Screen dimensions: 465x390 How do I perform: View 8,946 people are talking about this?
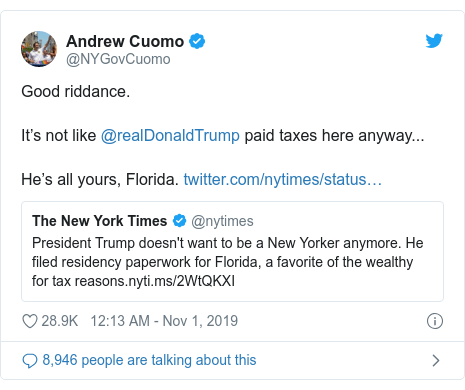coord(149,360)
